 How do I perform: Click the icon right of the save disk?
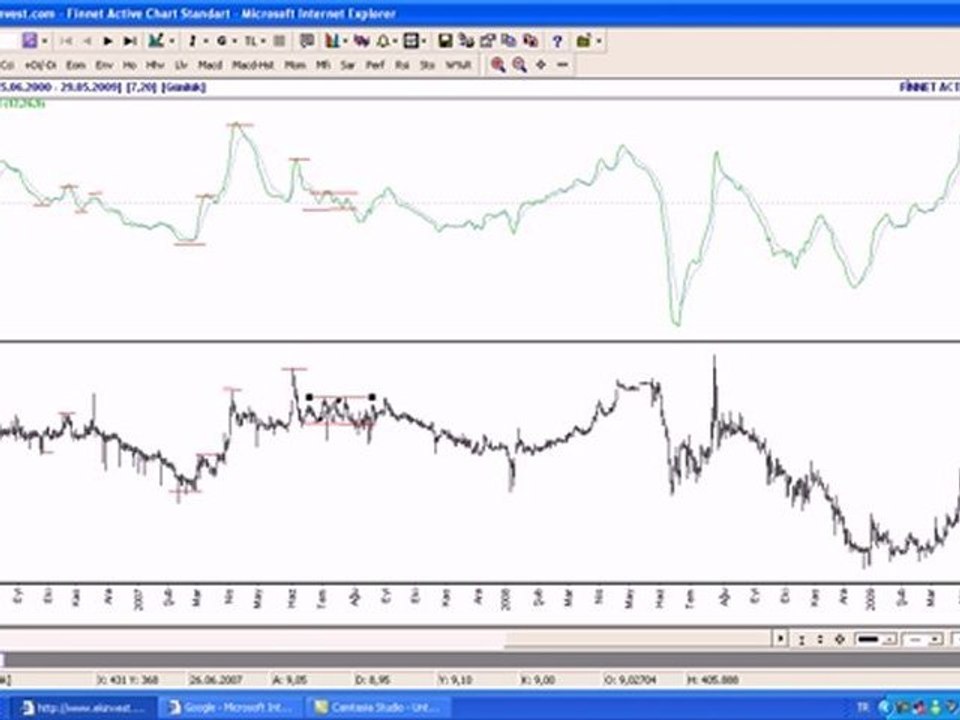pos(467,41)
